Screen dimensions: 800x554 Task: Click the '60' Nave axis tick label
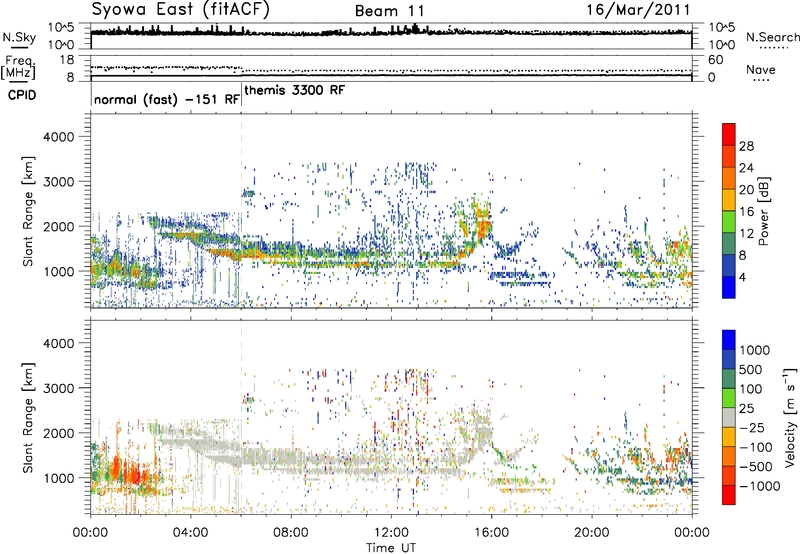pos(715,60)
